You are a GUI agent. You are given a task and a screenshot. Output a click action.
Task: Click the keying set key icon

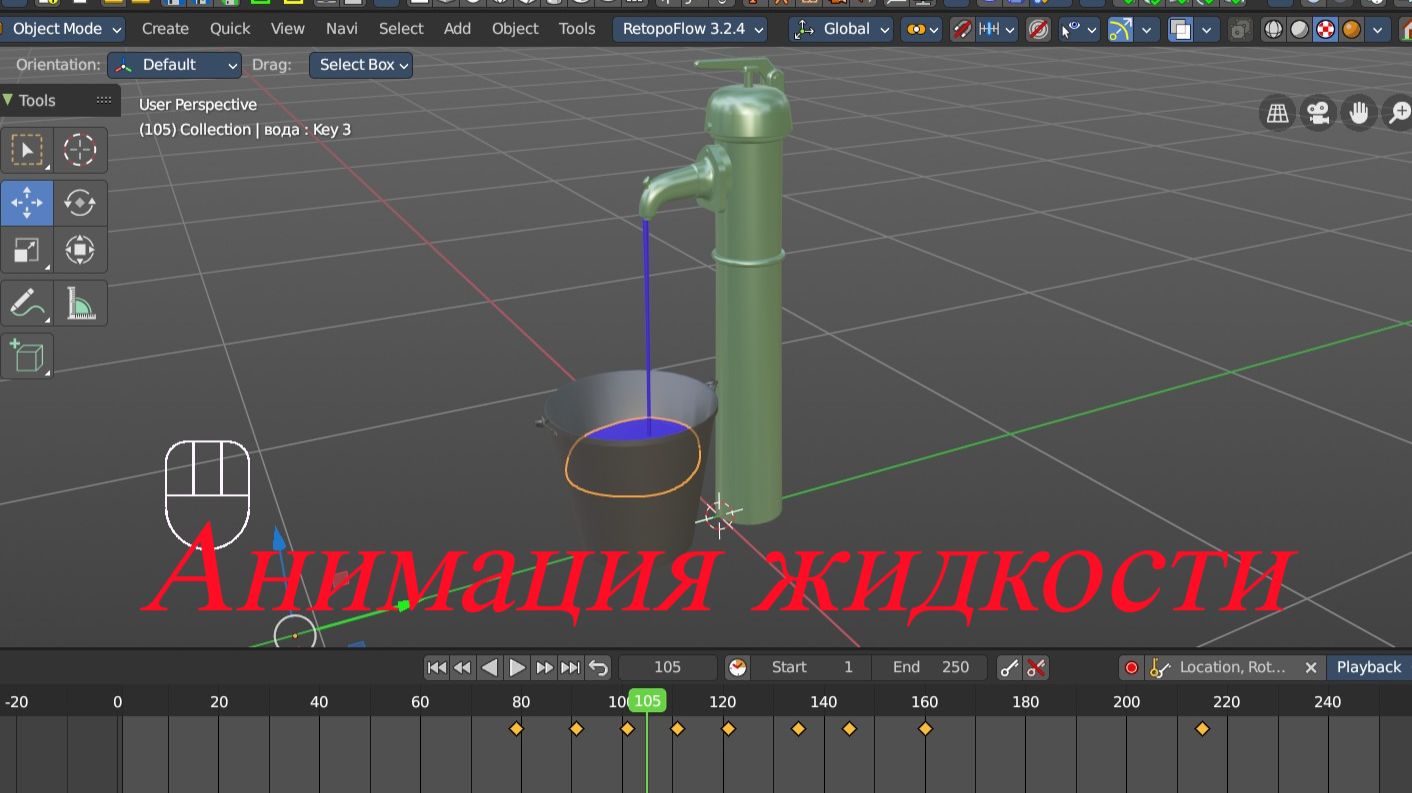1160,667
